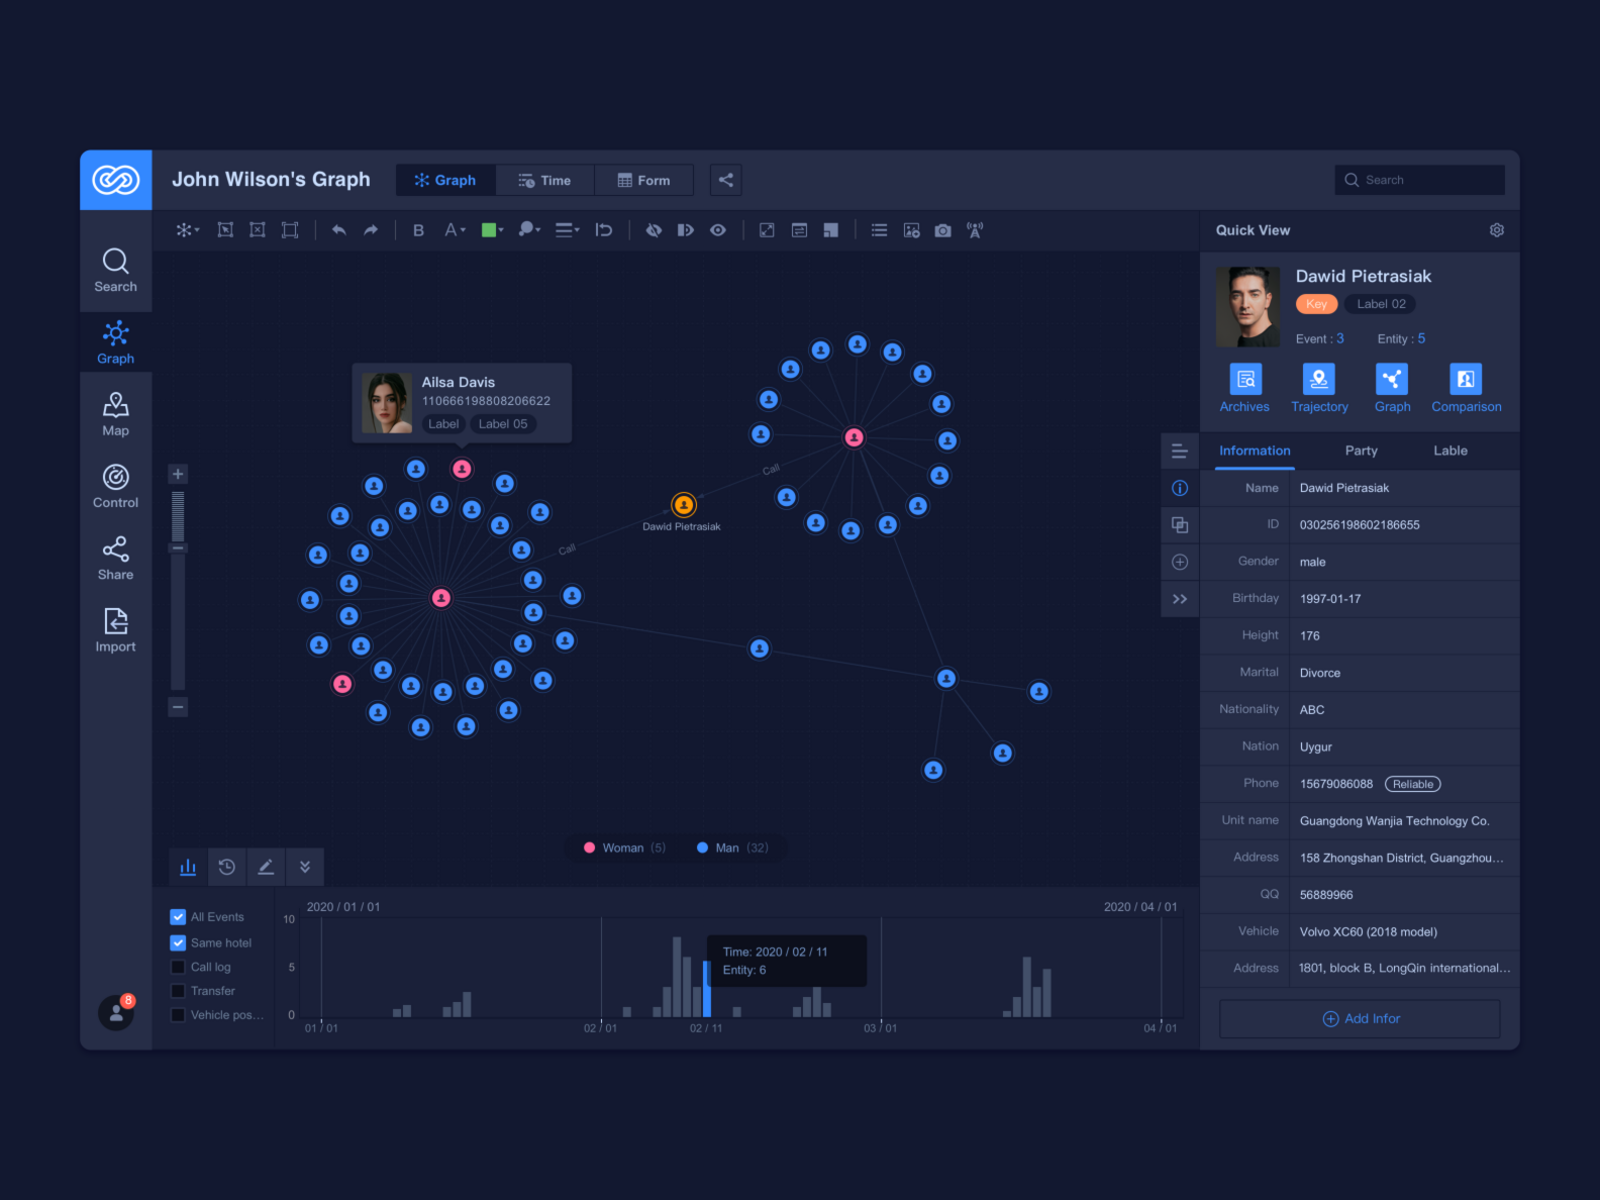Open Import in left sidebar
1600x1200 pixels.
116,630
